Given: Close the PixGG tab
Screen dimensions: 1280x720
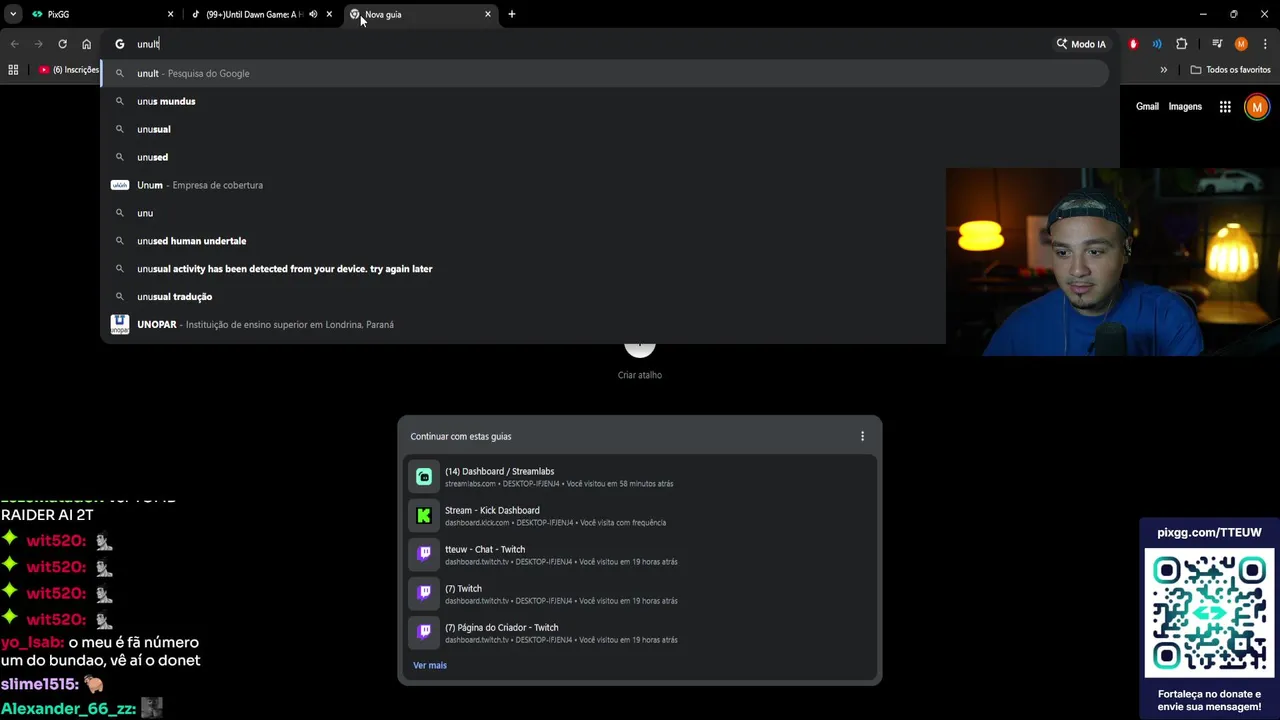Looking at the screenshot, I should [x=170, y=14].
